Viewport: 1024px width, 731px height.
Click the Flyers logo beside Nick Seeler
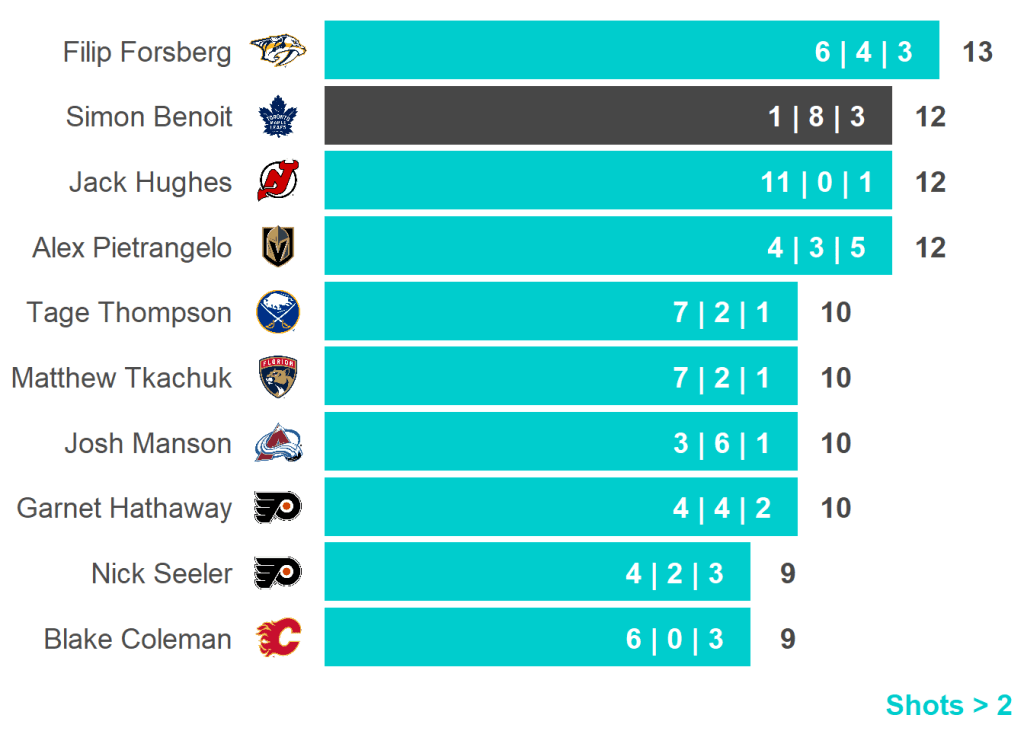(278, 573)
